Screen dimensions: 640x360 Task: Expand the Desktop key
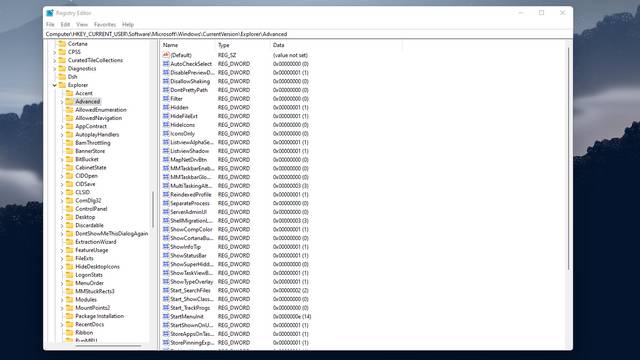pos(62,217)
